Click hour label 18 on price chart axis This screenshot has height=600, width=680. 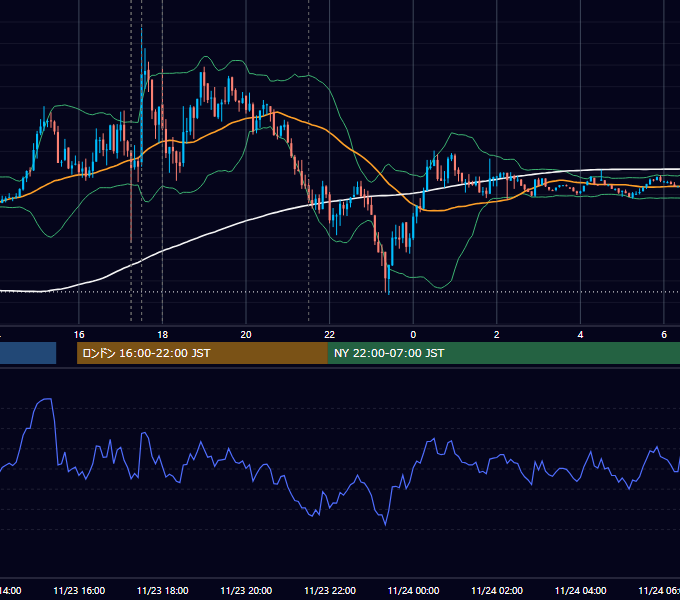tap(163, 335)
